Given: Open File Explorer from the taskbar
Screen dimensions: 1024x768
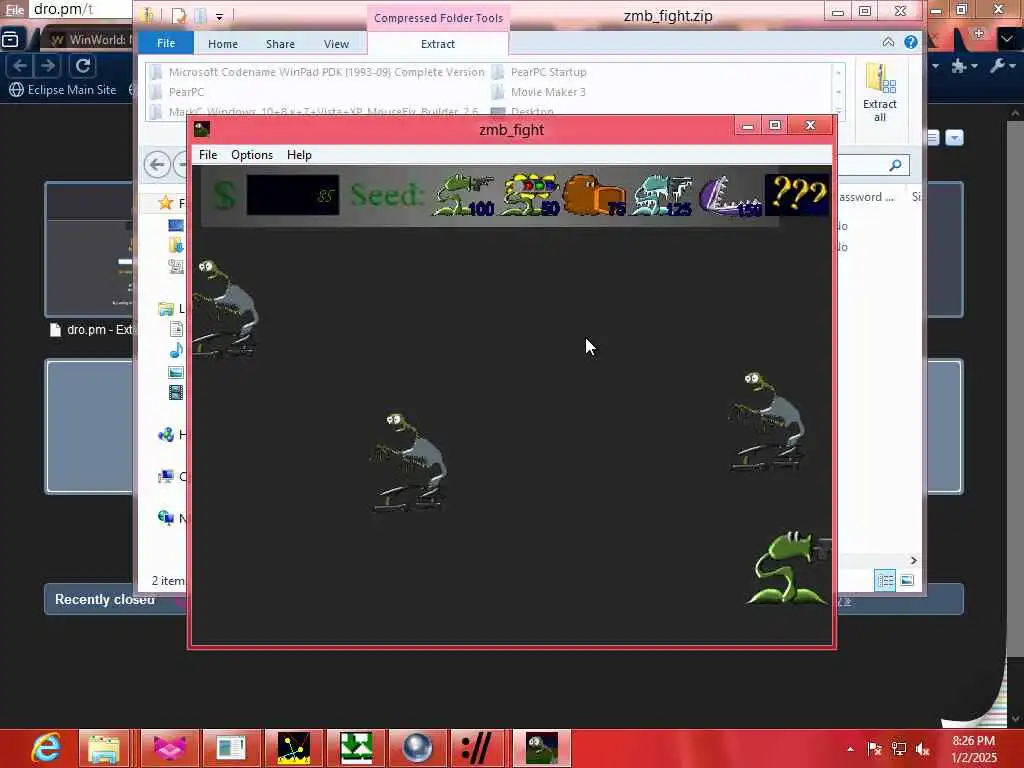Looking at the screenshot, I should pyautogui.click(x=104, y=748).
